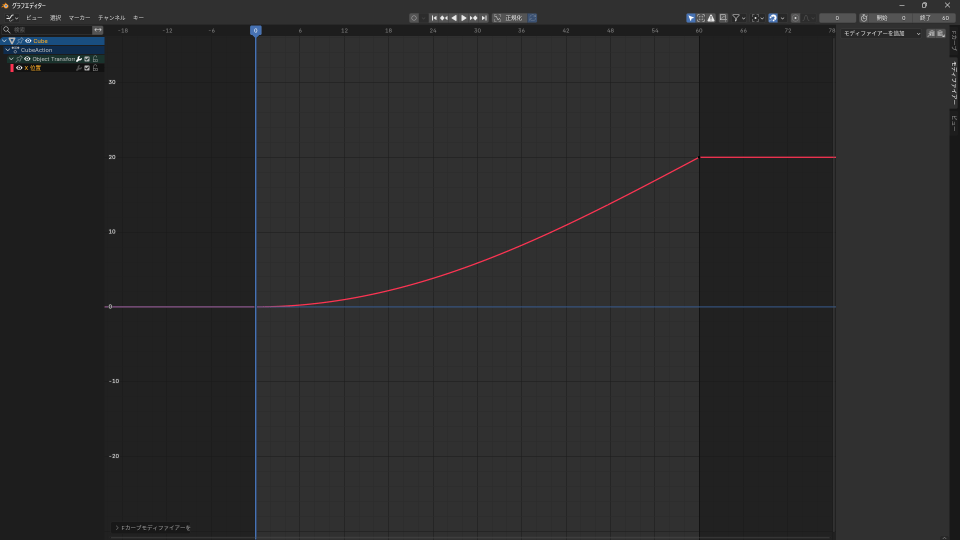Open the モディファイアーを追加 dropdown

[x=881, y=33]
